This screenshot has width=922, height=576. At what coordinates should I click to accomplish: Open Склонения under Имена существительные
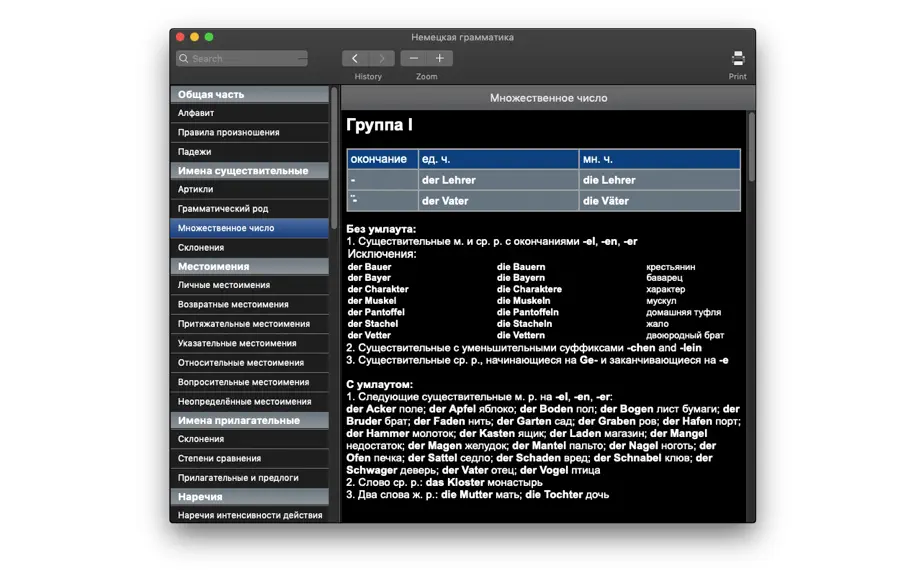tap(249, 247)
